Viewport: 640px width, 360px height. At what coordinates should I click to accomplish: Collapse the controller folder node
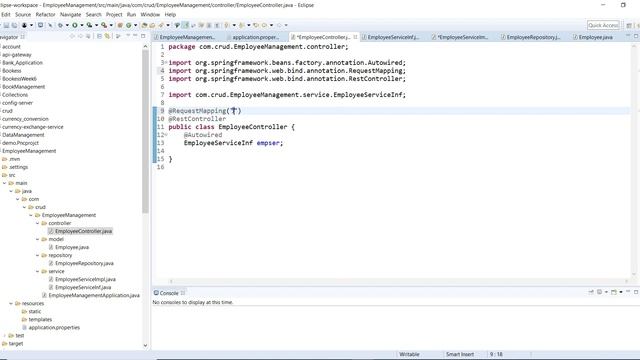(38, 223)
